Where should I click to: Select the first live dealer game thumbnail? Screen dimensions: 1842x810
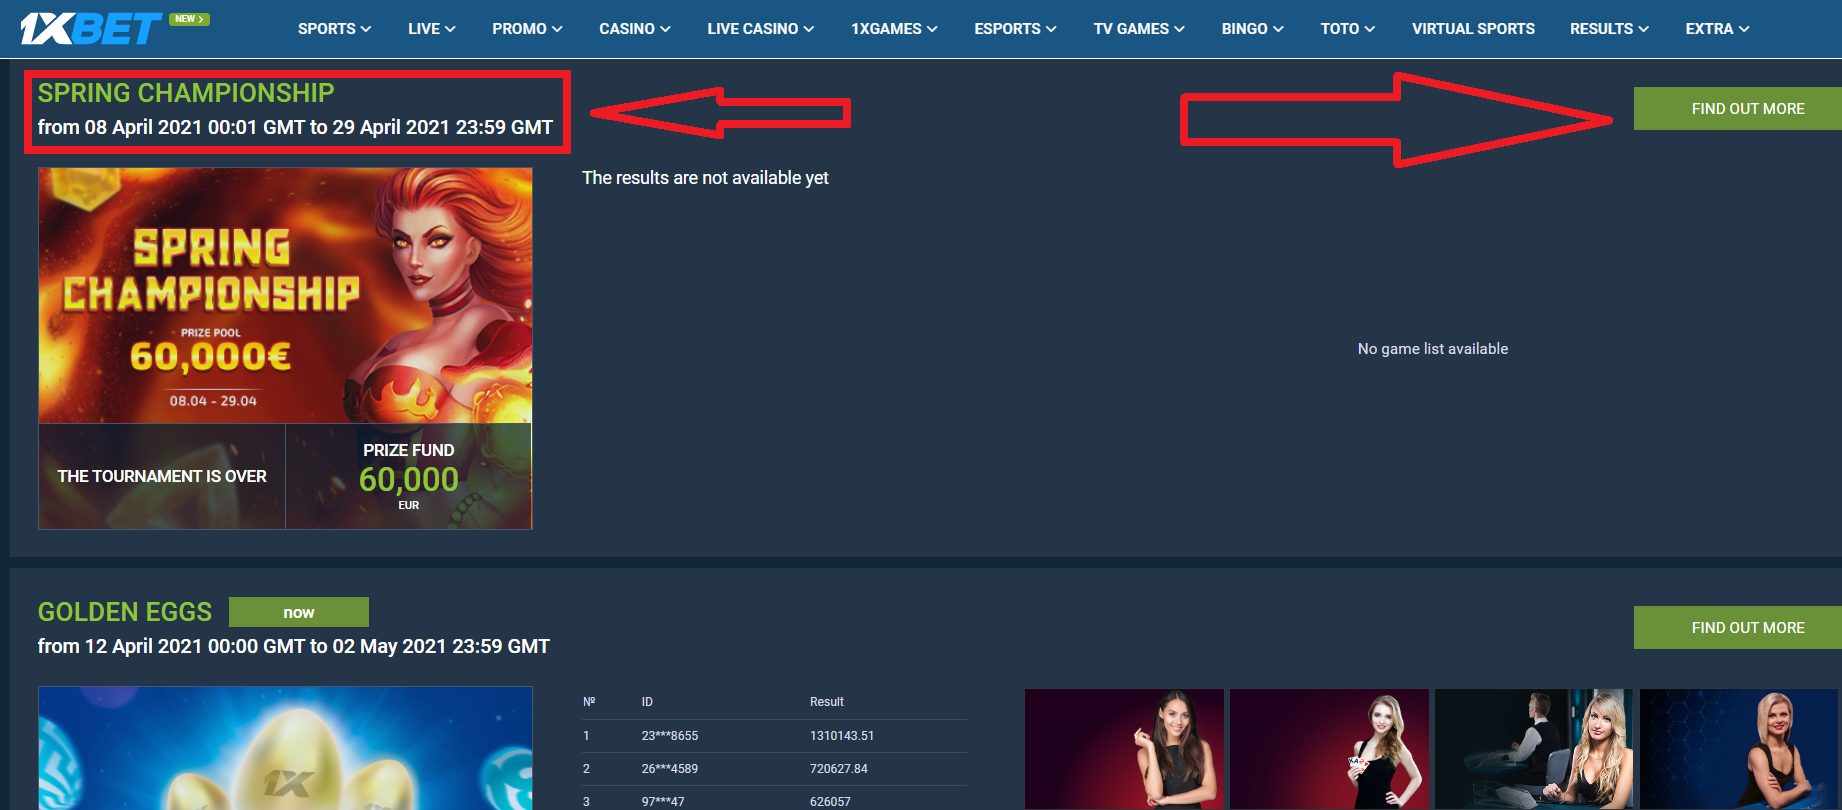1124,748
